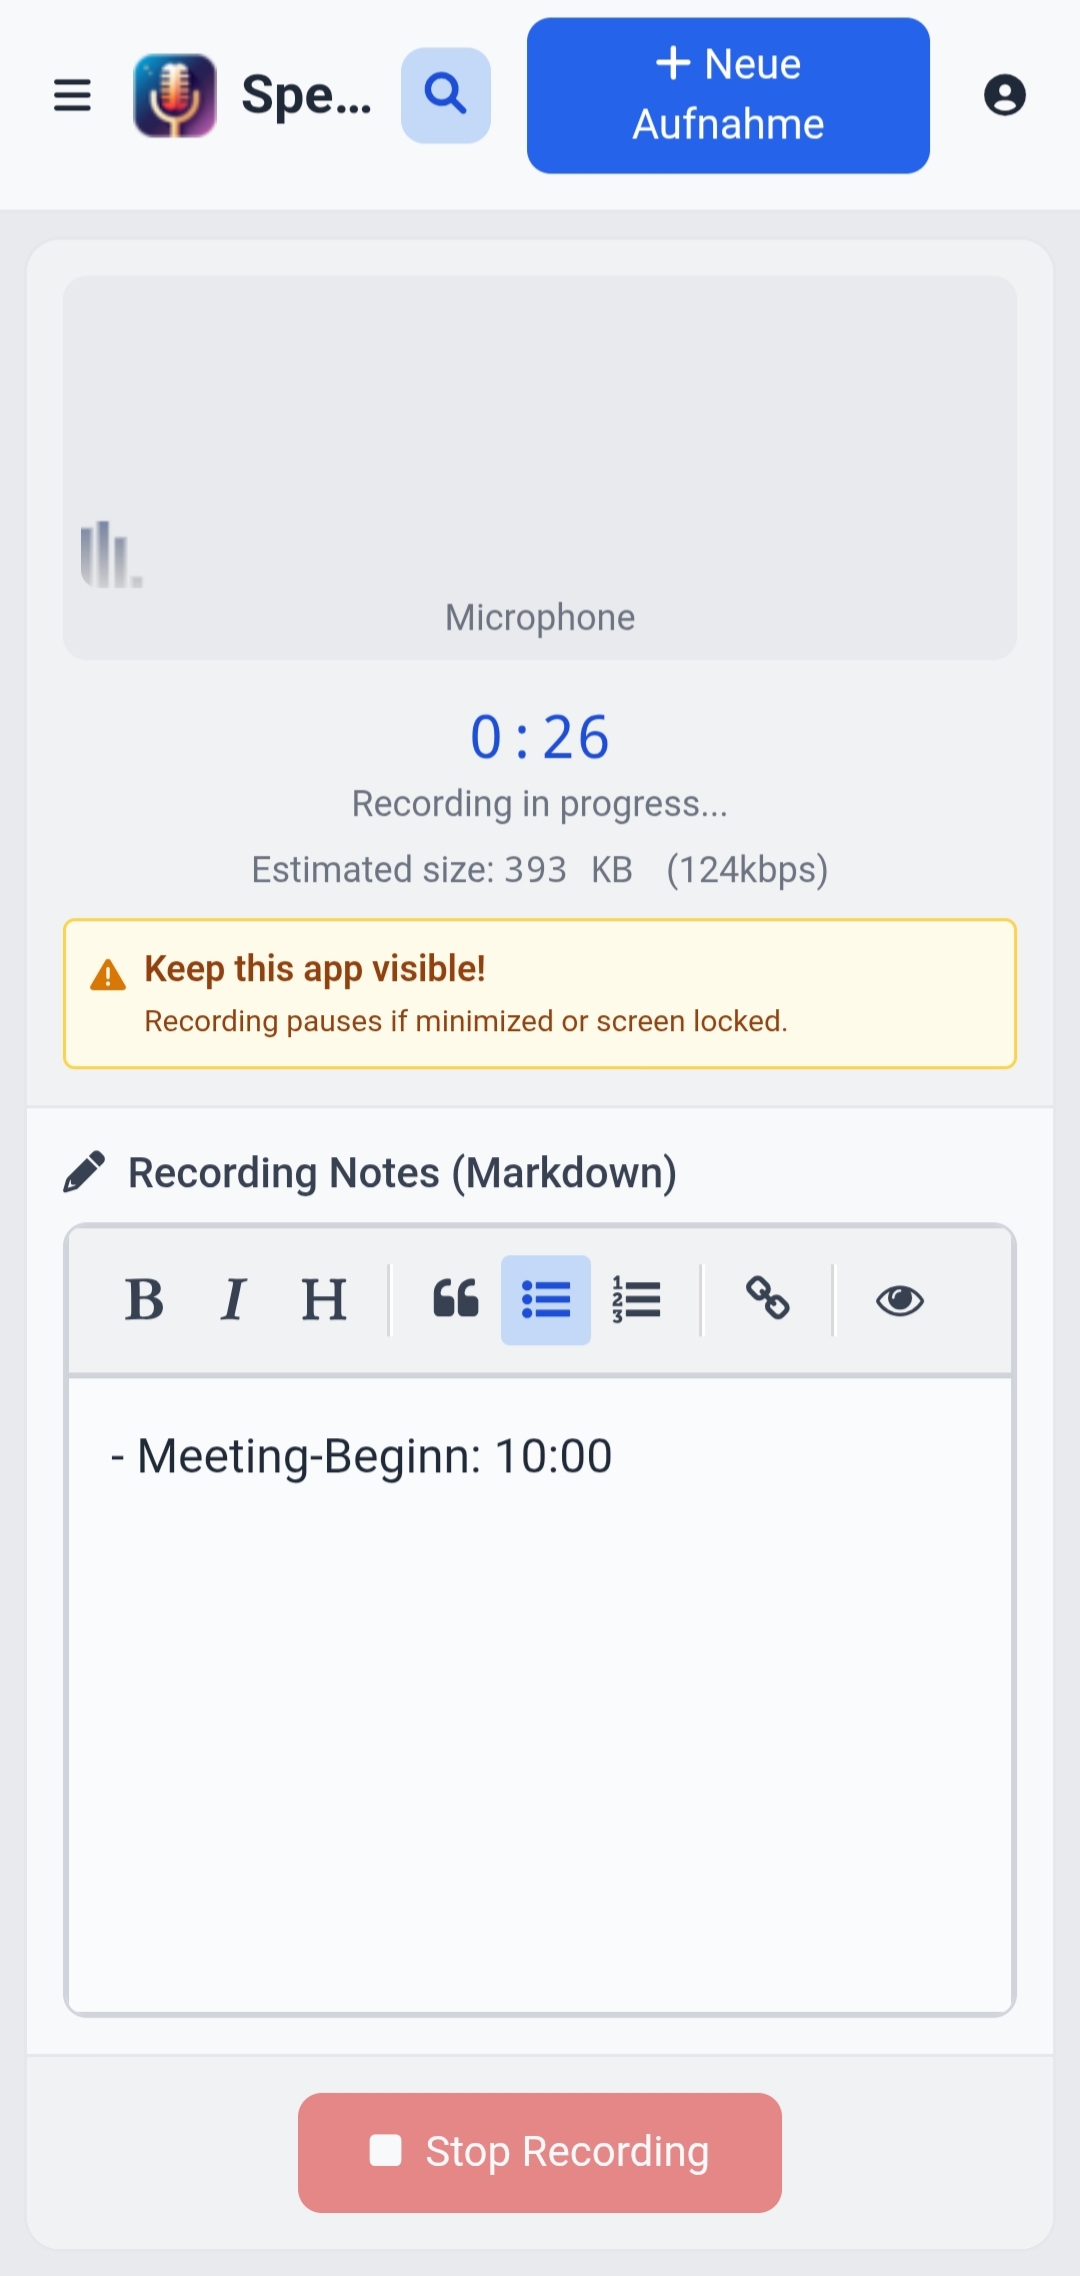Screen dimensions: 1080x2276
Task: Click the warning triangle icon
Action: [x=108, y=975]
